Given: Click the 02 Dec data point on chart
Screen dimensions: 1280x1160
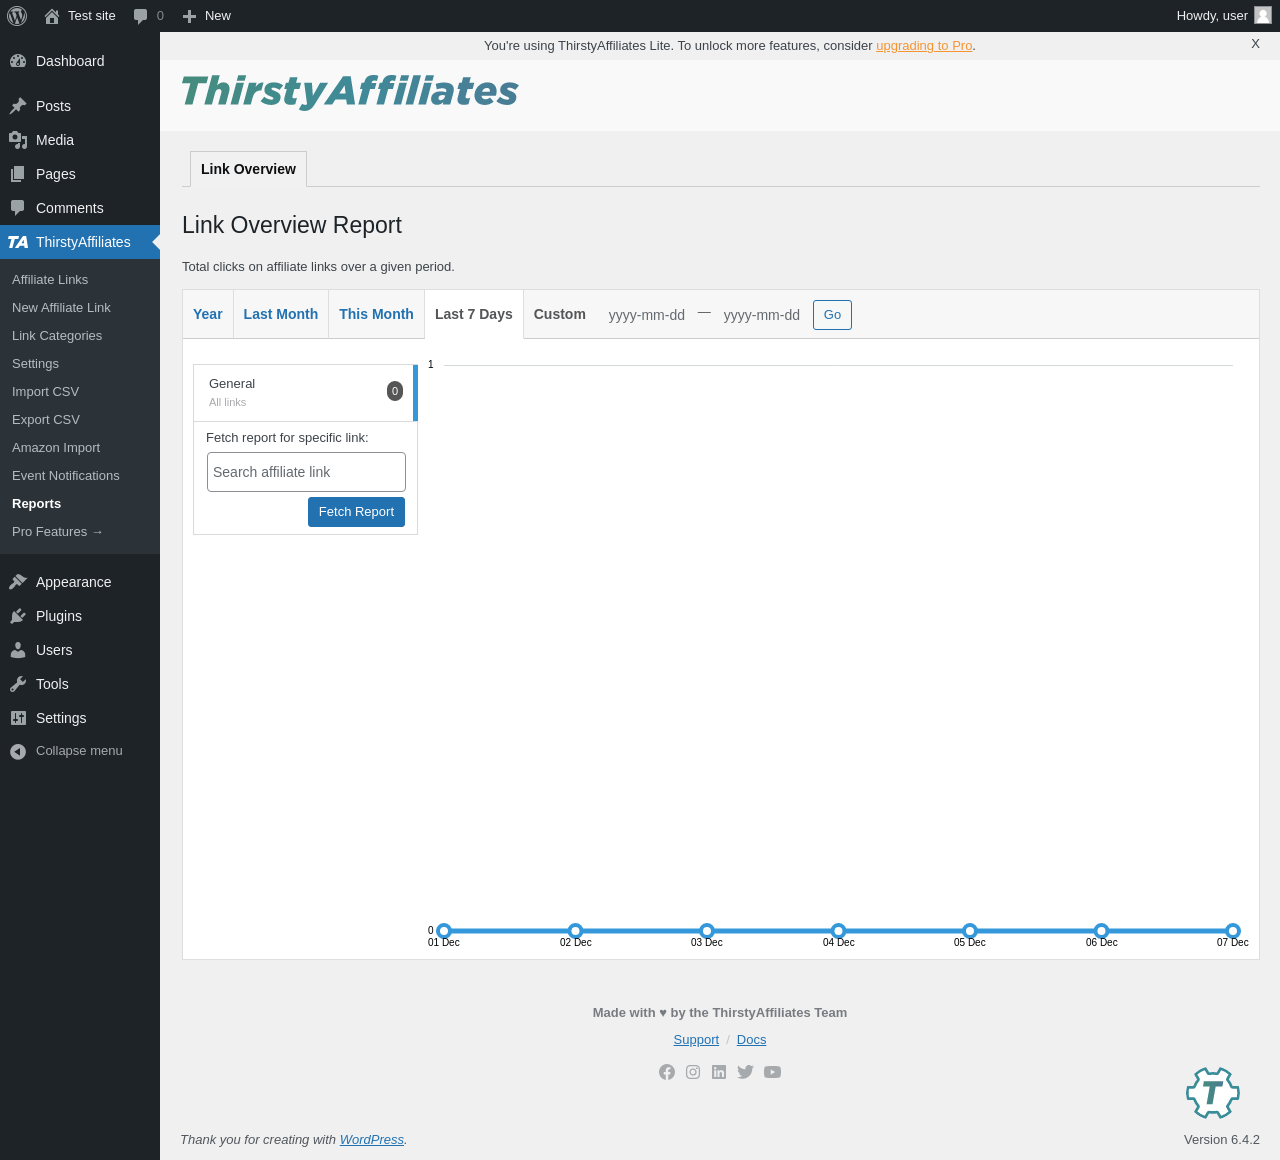Looking at the screenshot, I should pyautogui.click(x=576, y=931).
